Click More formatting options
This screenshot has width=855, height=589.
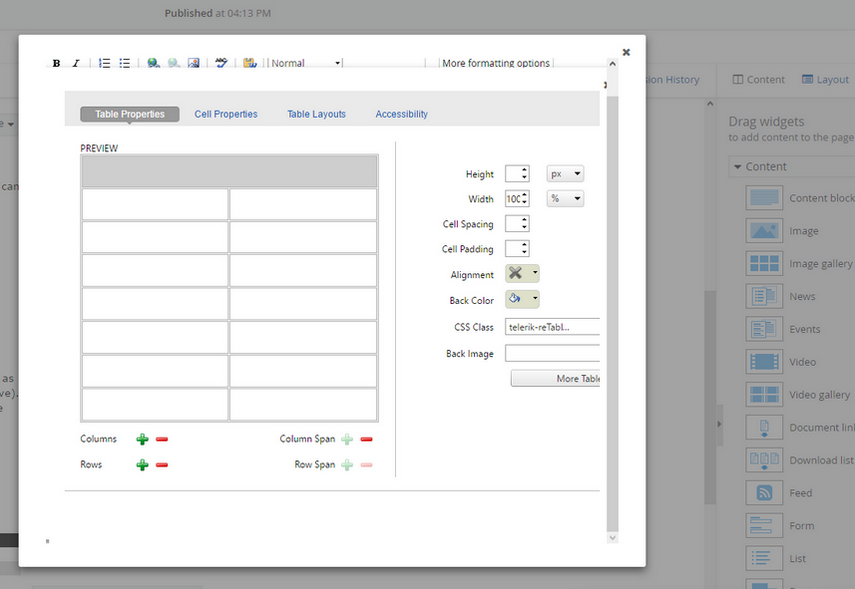click(496, 63)
